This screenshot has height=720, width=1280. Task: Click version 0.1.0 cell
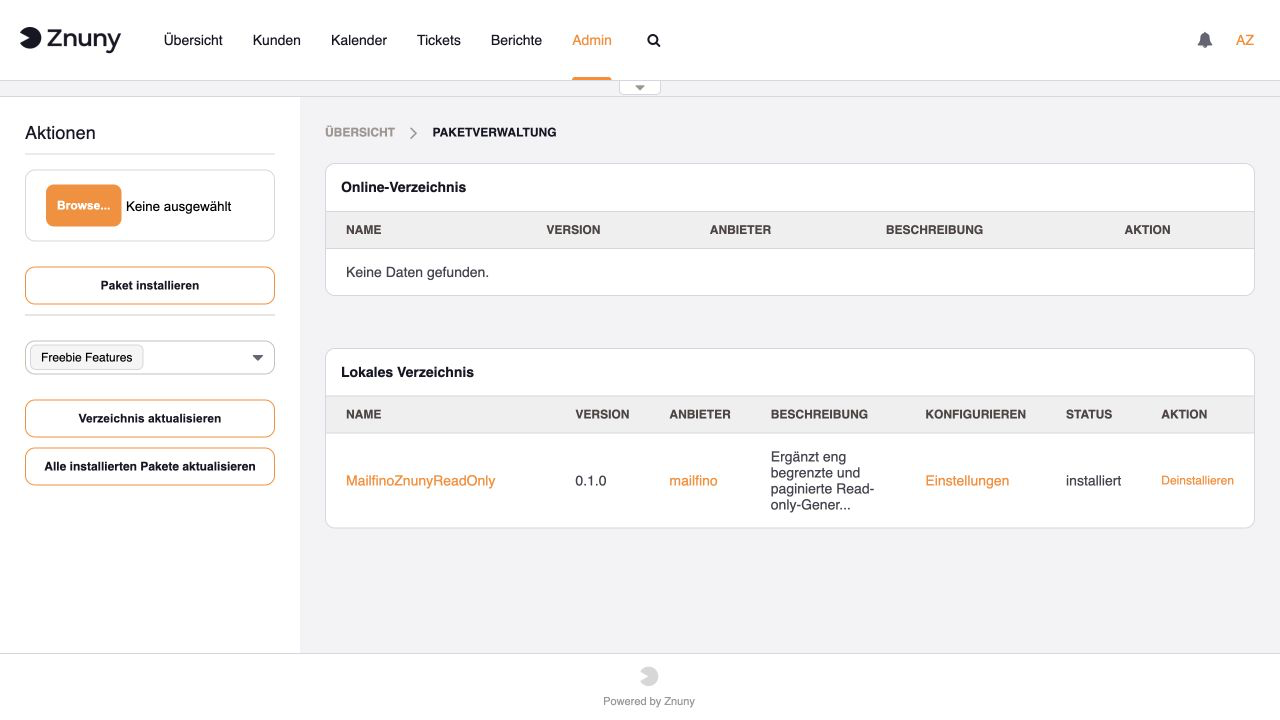[591, 481]
